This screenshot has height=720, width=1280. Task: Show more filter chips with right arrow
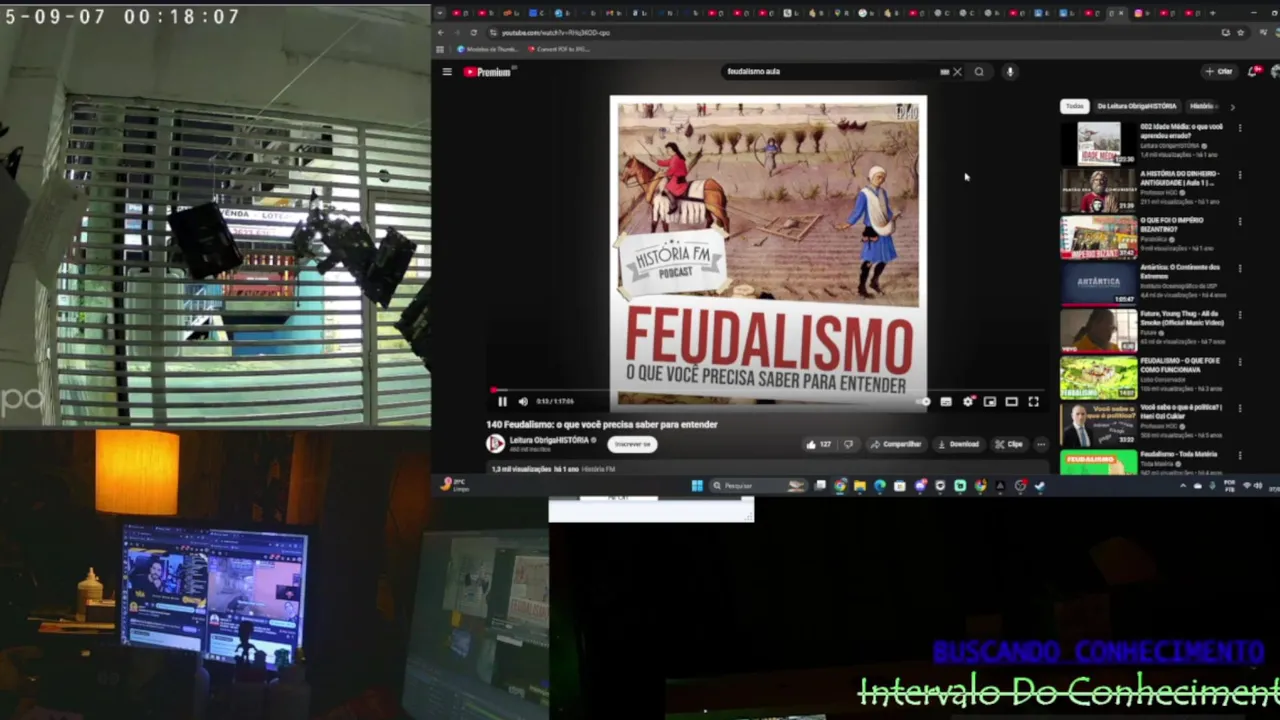[x=1232, y=106]
